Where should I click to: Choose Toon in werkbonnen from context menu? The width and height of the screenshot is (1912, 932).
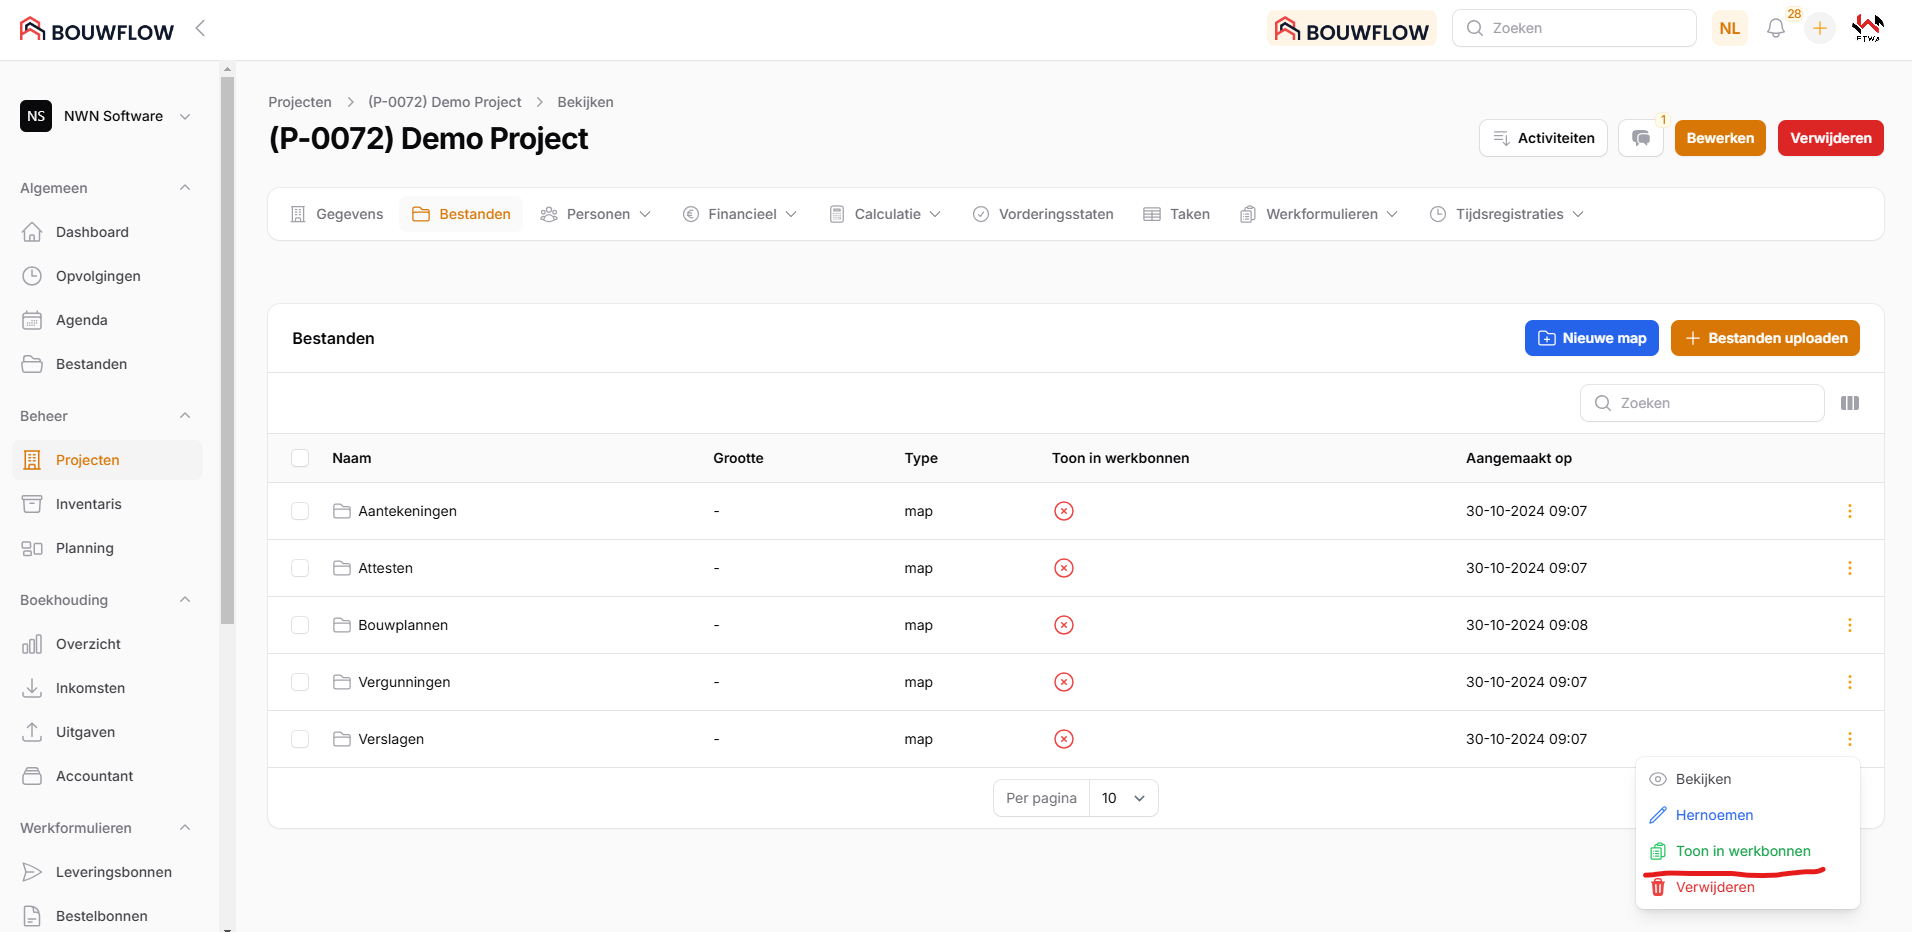click(1742, 851)
